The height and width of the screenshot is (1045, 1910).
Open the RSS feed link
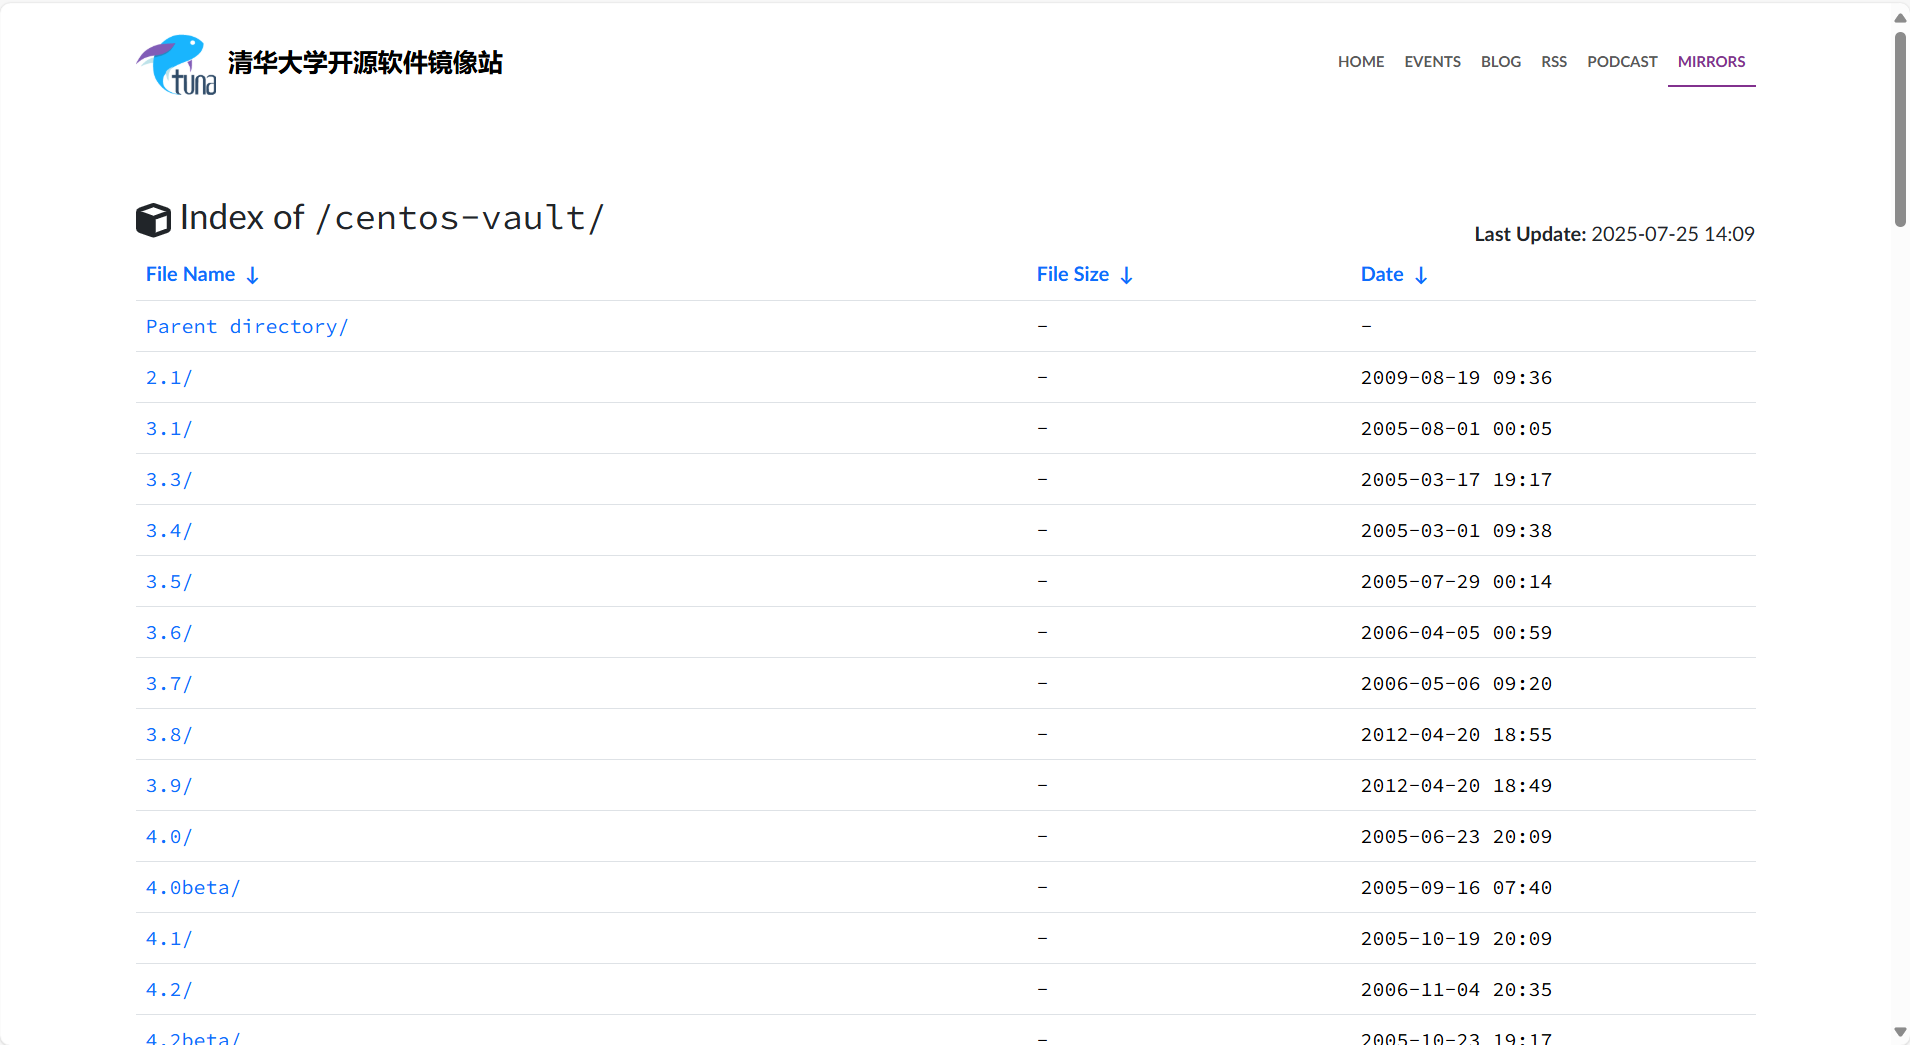click(x=1553, y=62)
